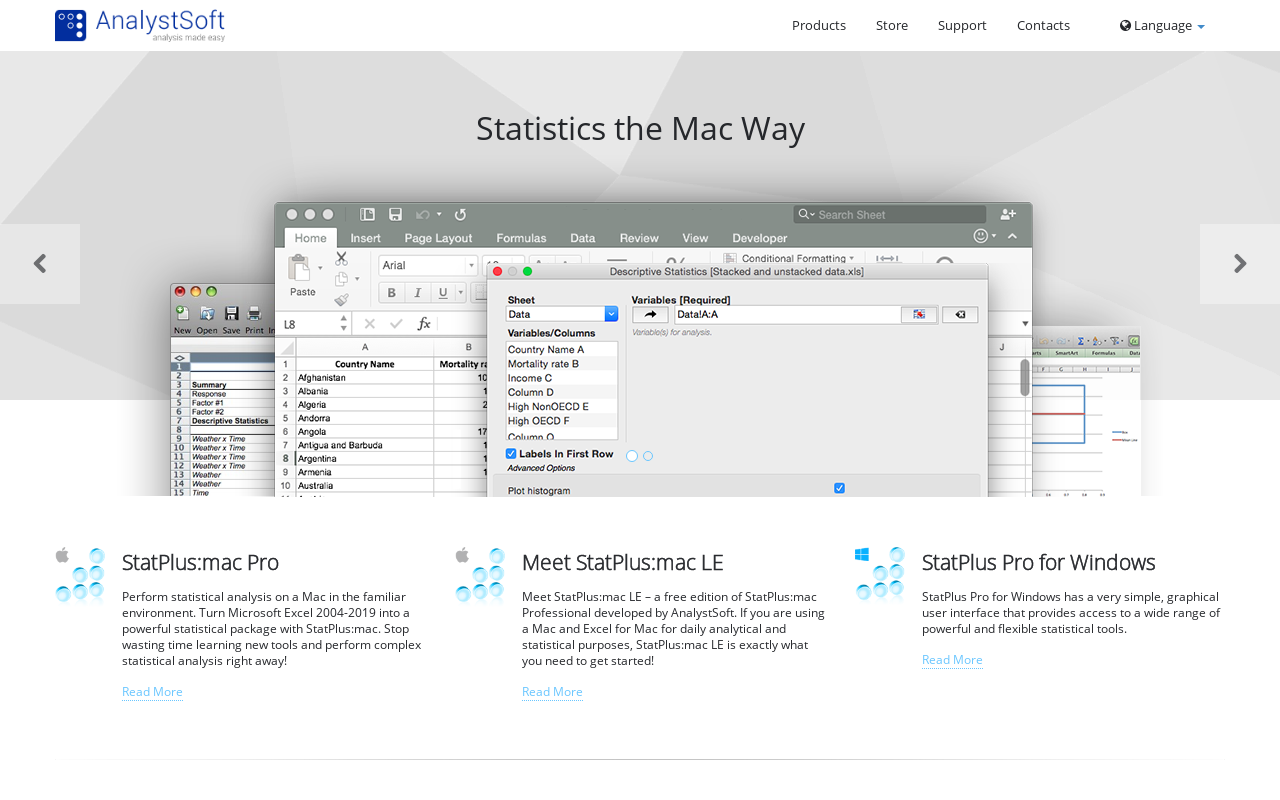
Task: Go to the previous carousel slide
Action: coord(40,264)
